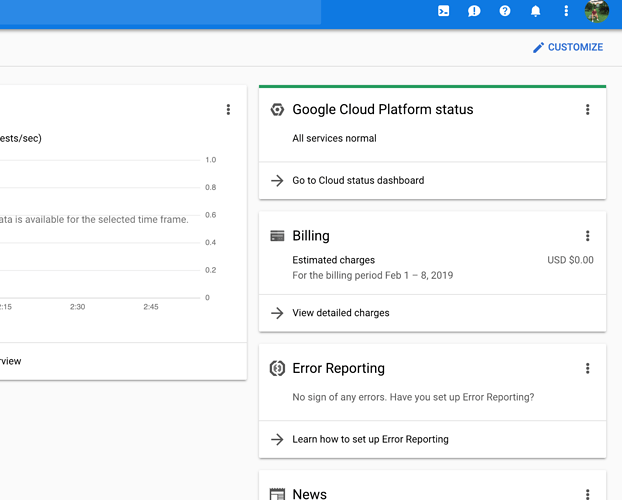
Task: Go to Cloud status dashboard
Action: 358,181
